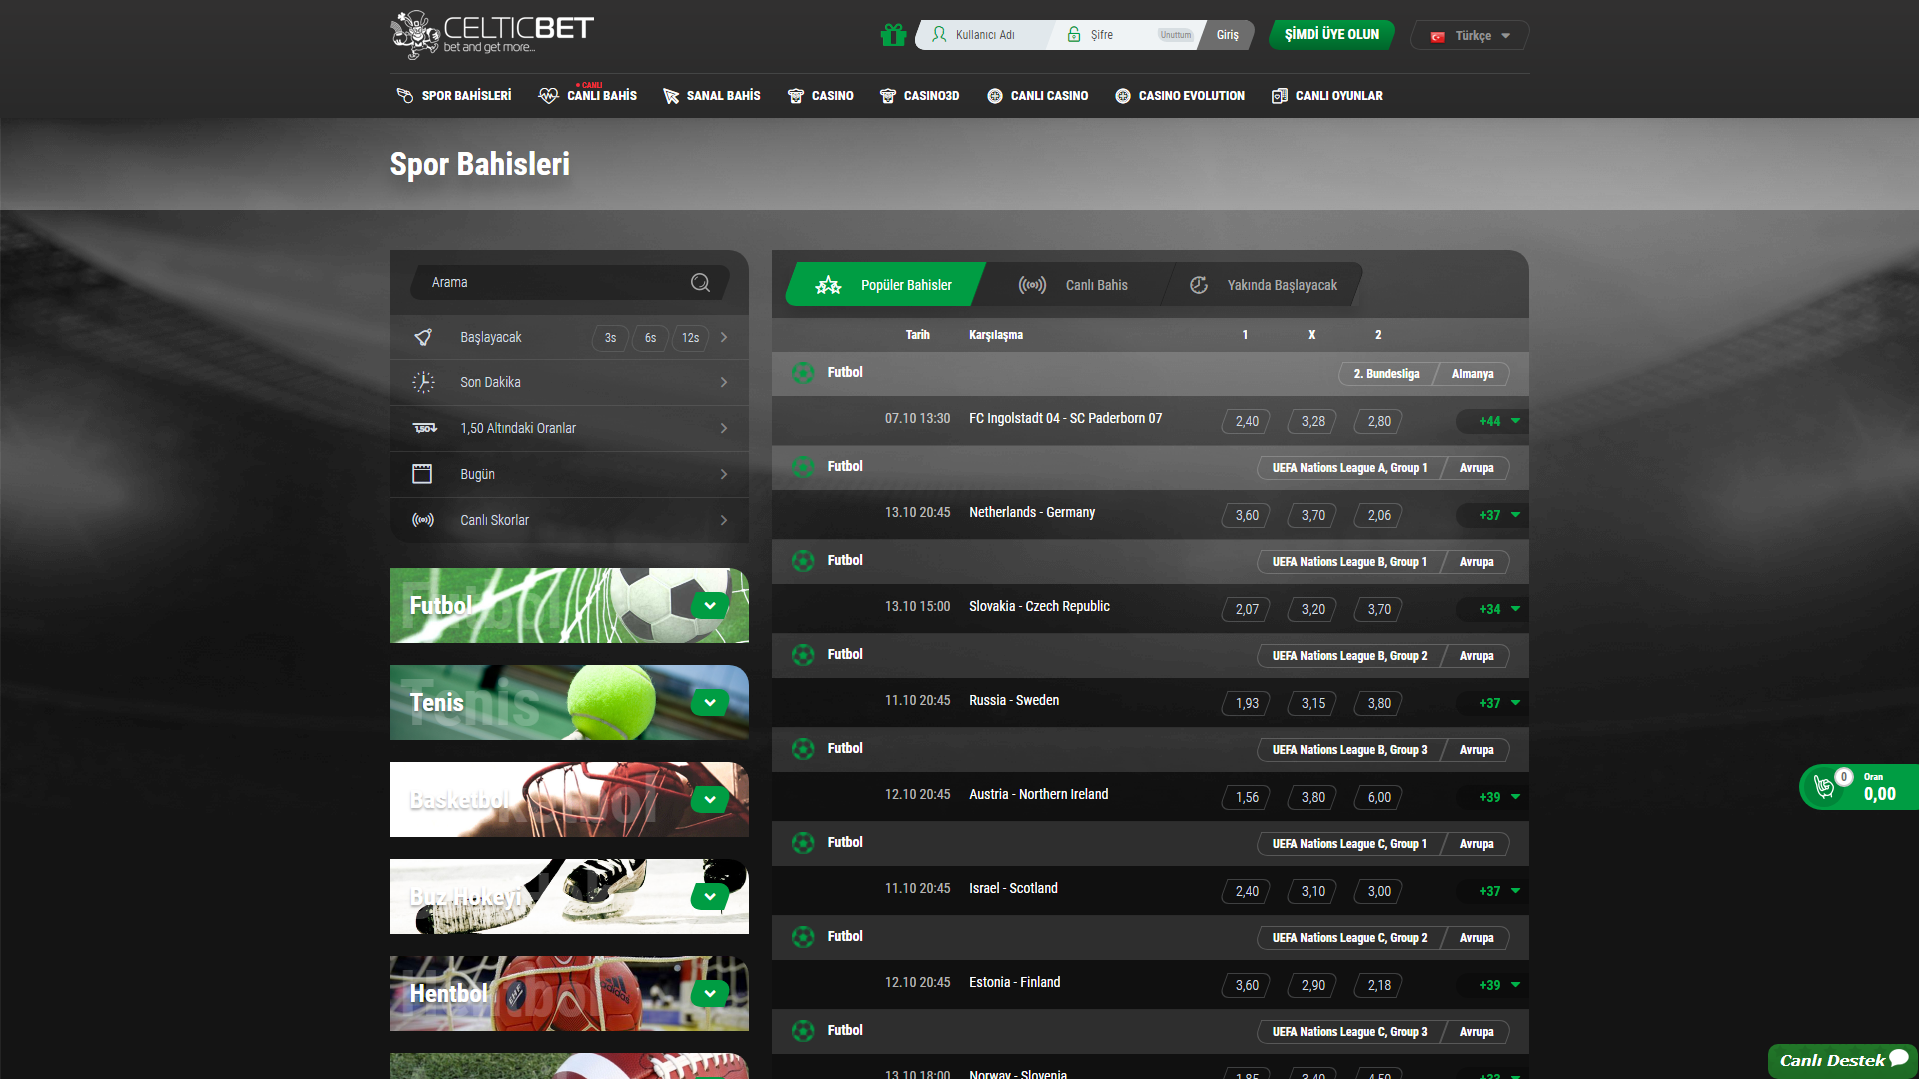Click the Şimdi Üye Olun button

1331,35
